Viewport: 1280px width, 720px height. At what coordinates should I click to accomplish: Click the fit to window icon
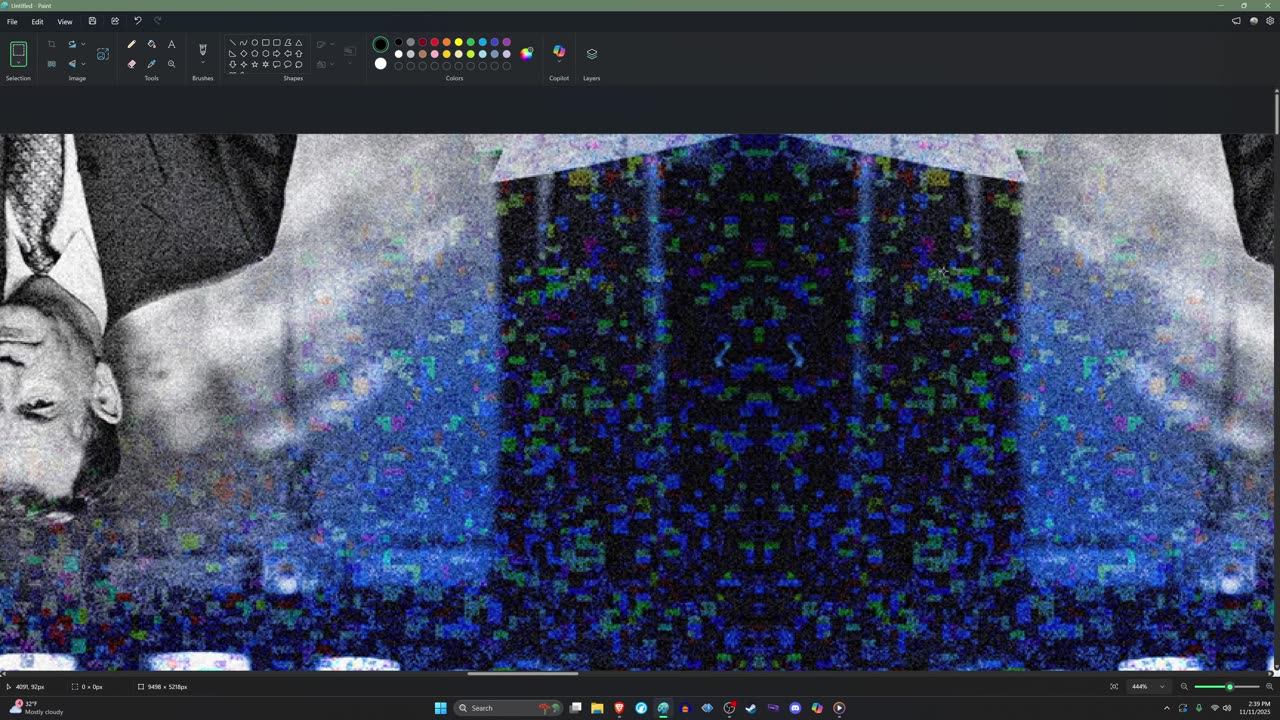click(1114, 687)
